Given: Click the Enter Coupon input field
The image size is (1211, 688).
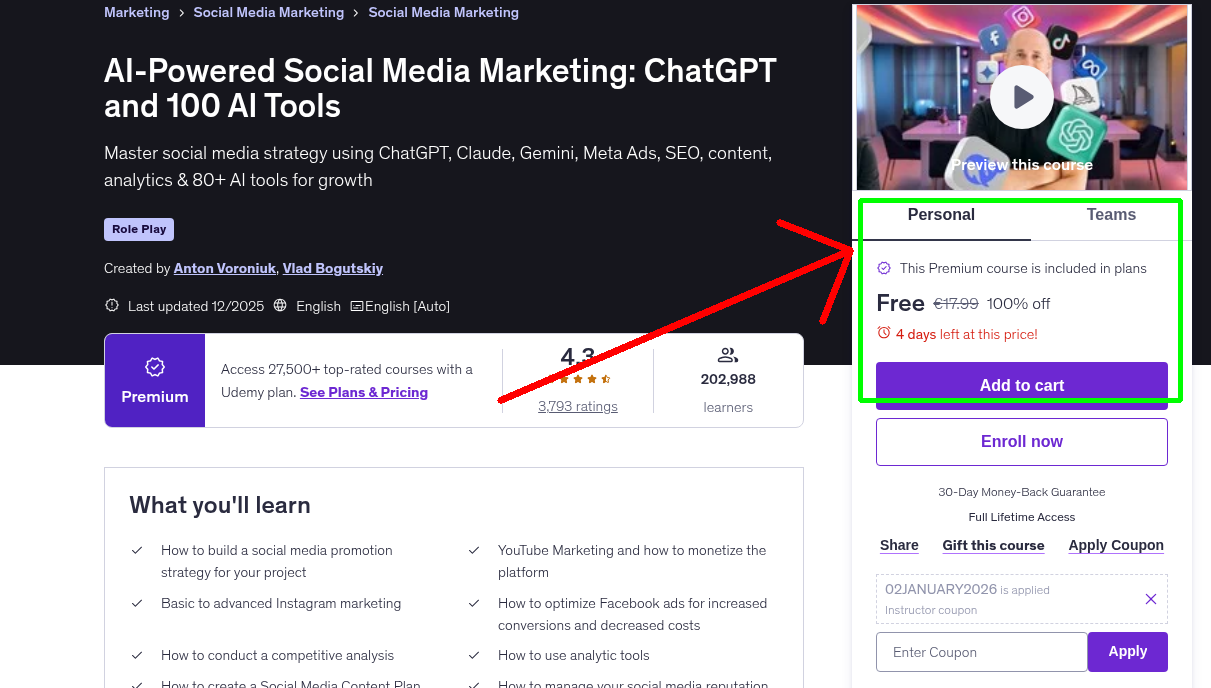Looking at the screenshot, I should [x=980, y=651].
